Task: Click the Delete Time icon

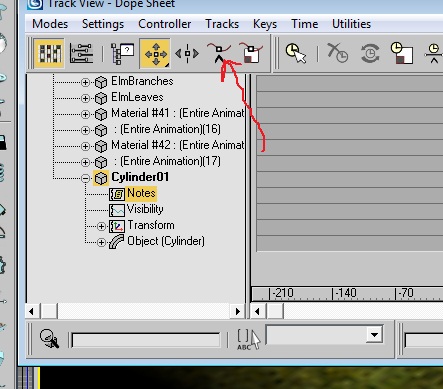Action: (337, 53)
